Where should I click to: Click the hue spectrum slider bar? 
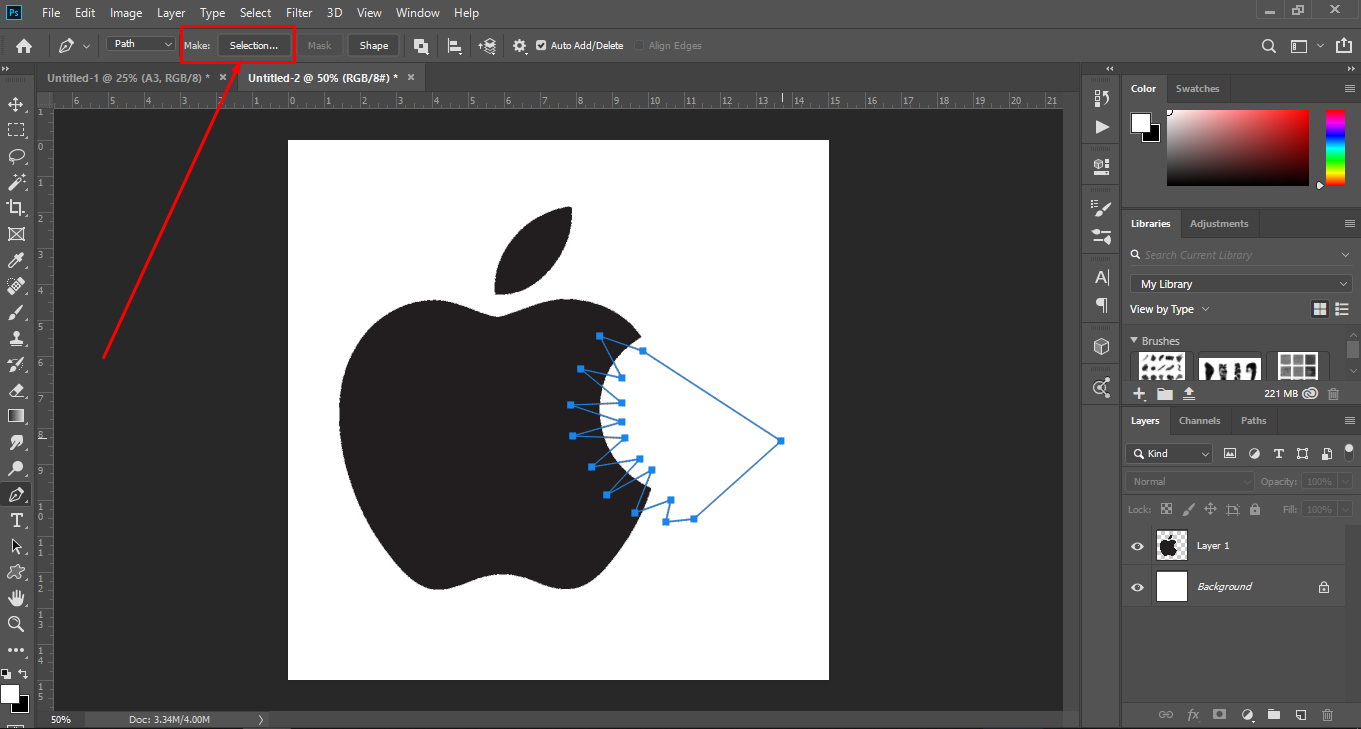pos(1335,148)
